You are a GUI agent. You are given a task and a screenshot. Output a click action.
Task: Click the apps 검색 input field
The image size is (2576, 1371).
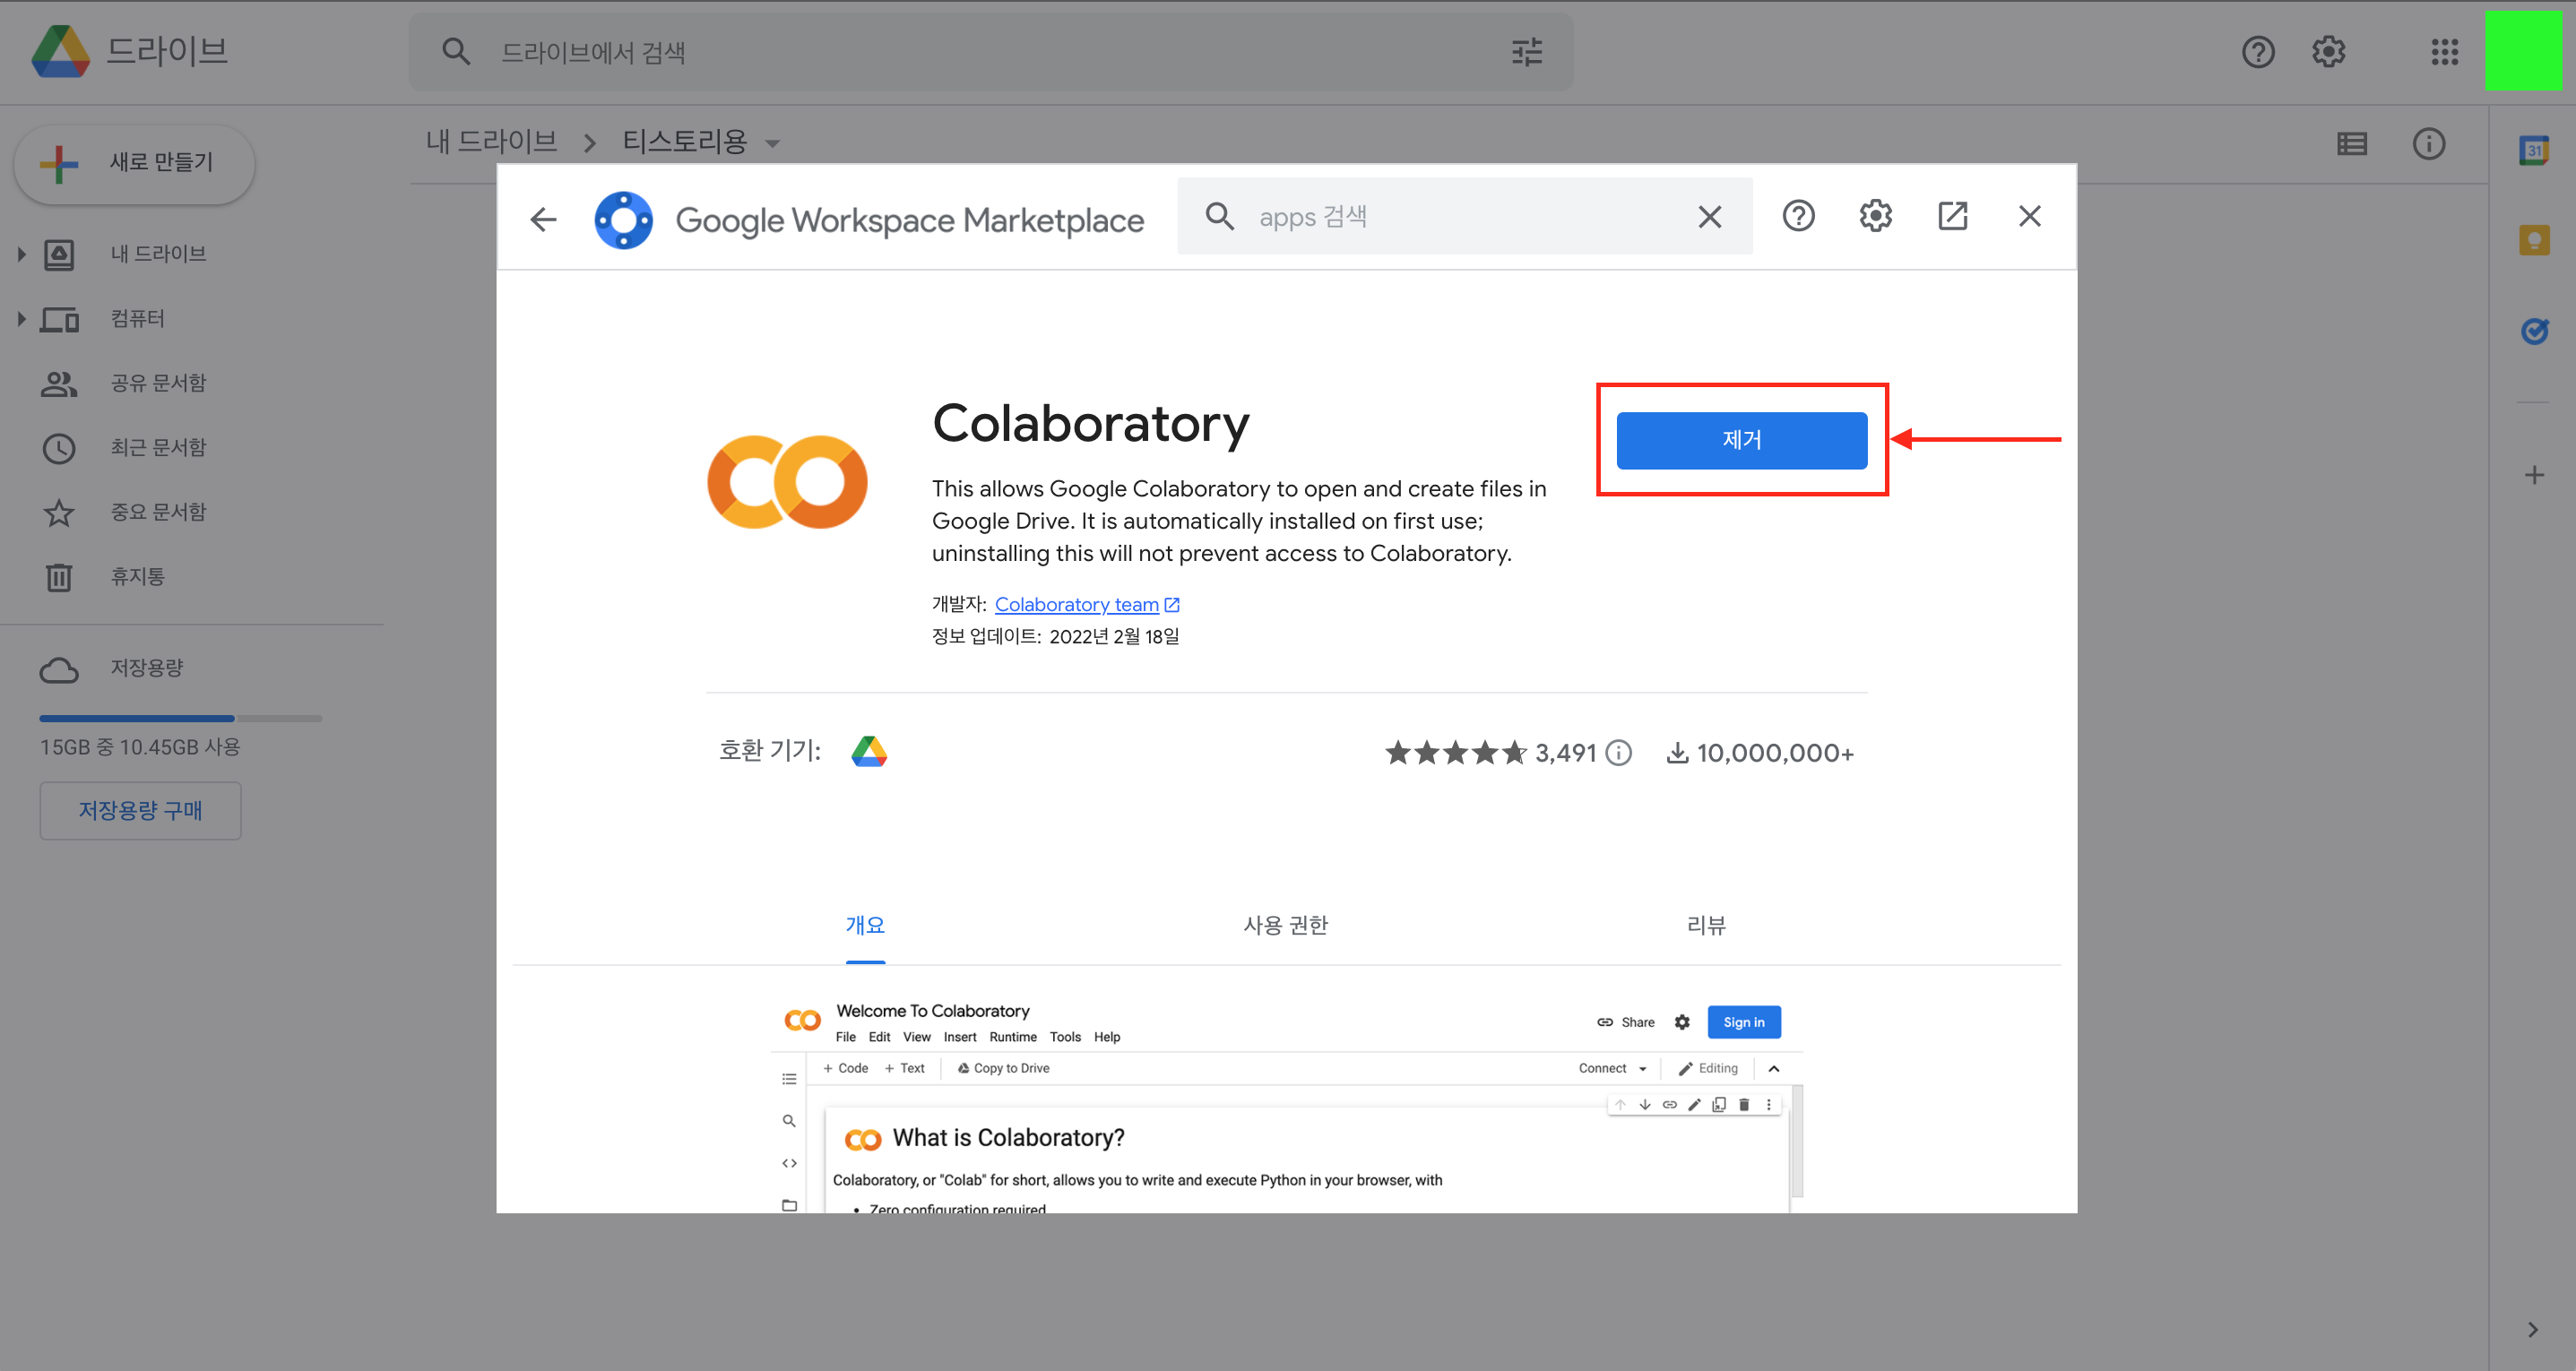(x=1464, y=216)
